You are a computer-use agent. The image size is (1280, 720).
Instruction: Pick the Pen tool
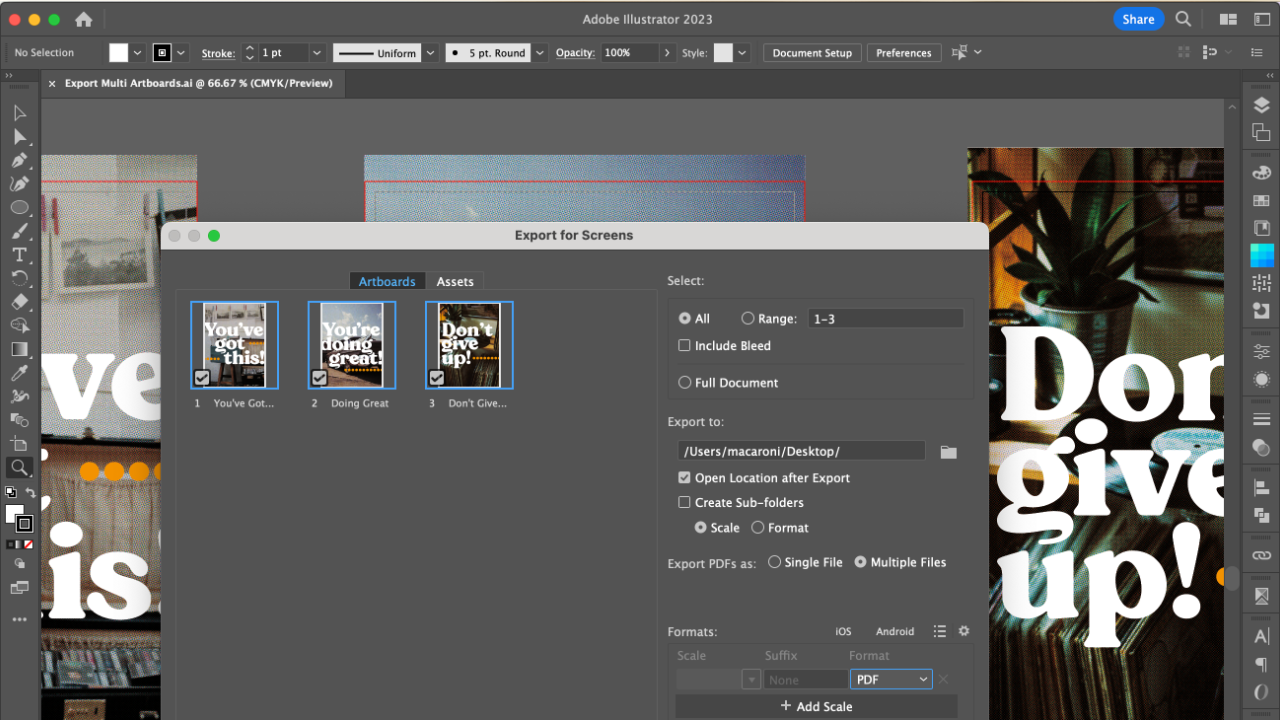point(19,160)
